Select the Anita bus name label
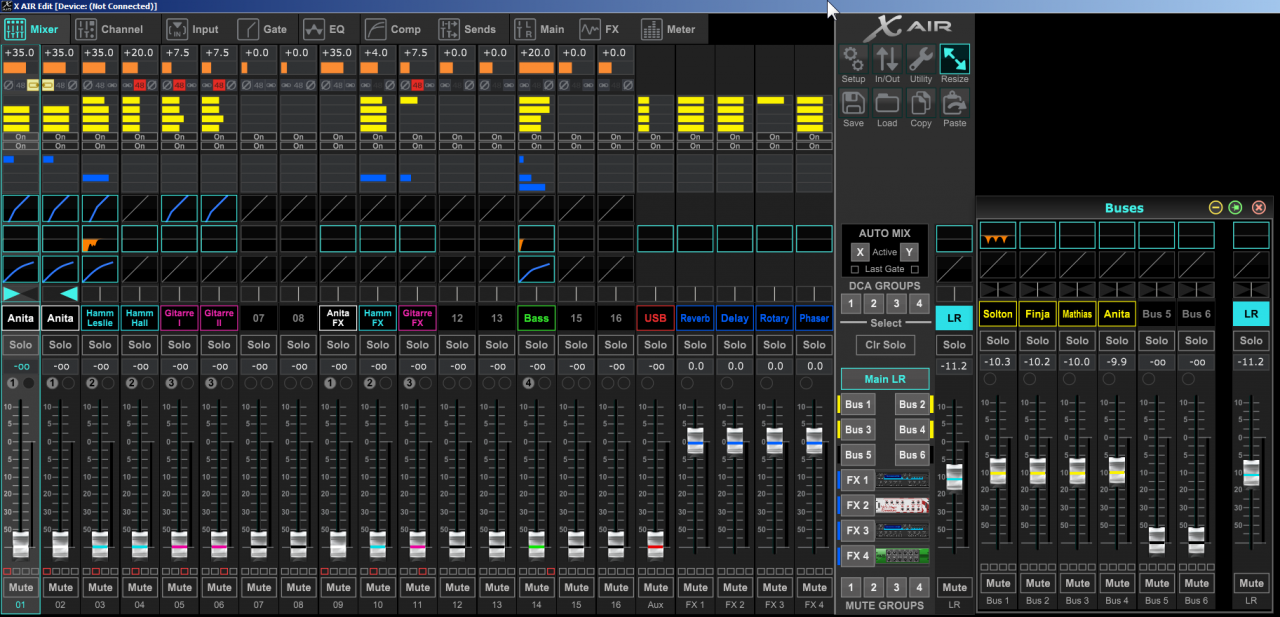The image size is (1280, 617). pyautogui.click(x=1116, y=314)
